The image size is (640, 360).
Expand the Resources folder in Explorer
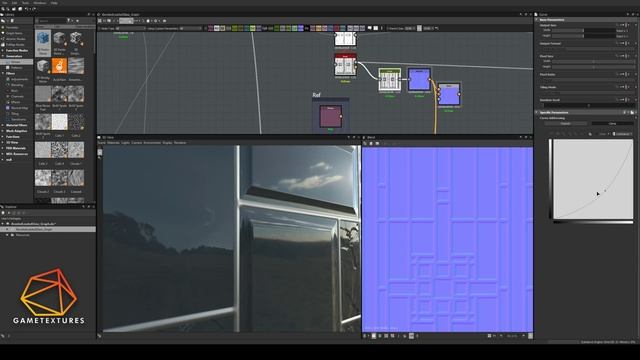click(x=7, y=235)
